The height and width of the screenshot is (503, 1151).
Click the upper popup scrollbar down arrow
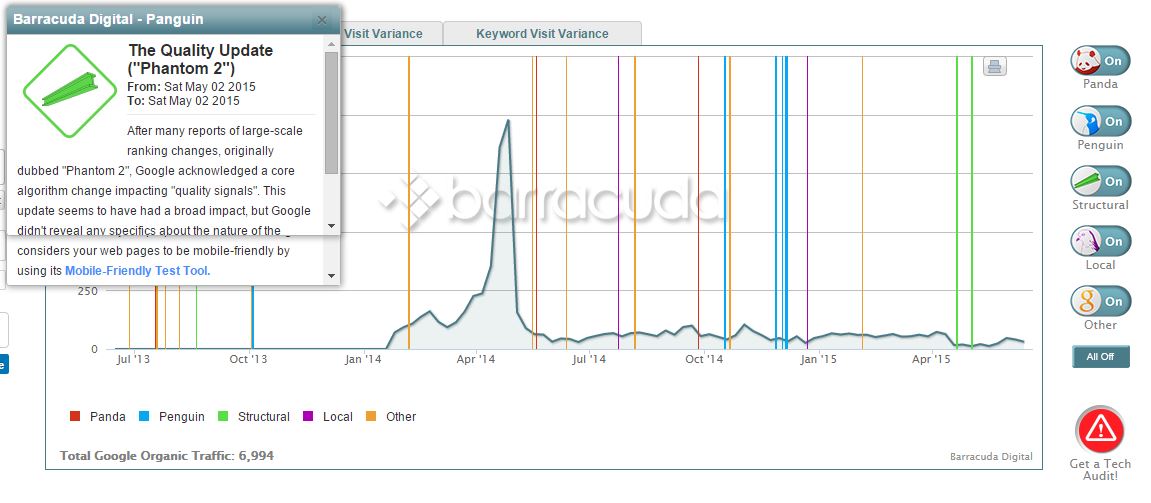click(x=331, y=226)
